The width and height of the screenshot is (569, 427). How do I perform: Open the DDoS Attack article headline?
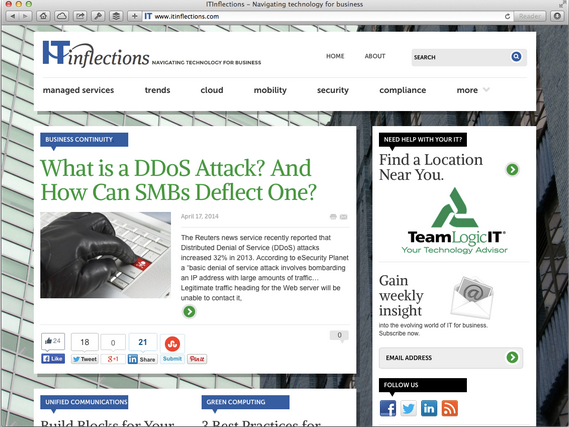click(x=178, y=180)
